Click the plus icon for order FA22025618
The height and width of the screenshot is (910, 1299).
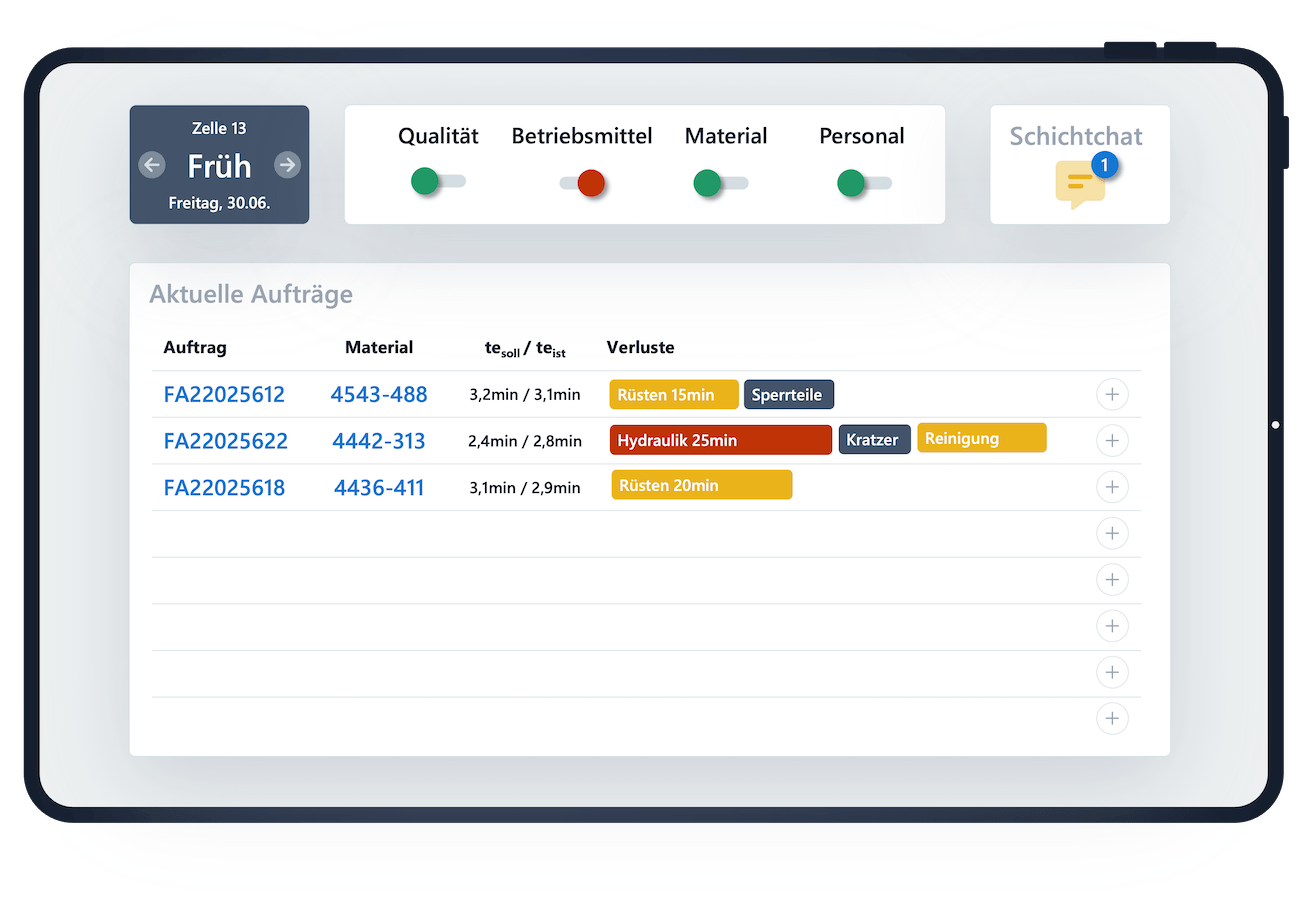pos(1112,487)
